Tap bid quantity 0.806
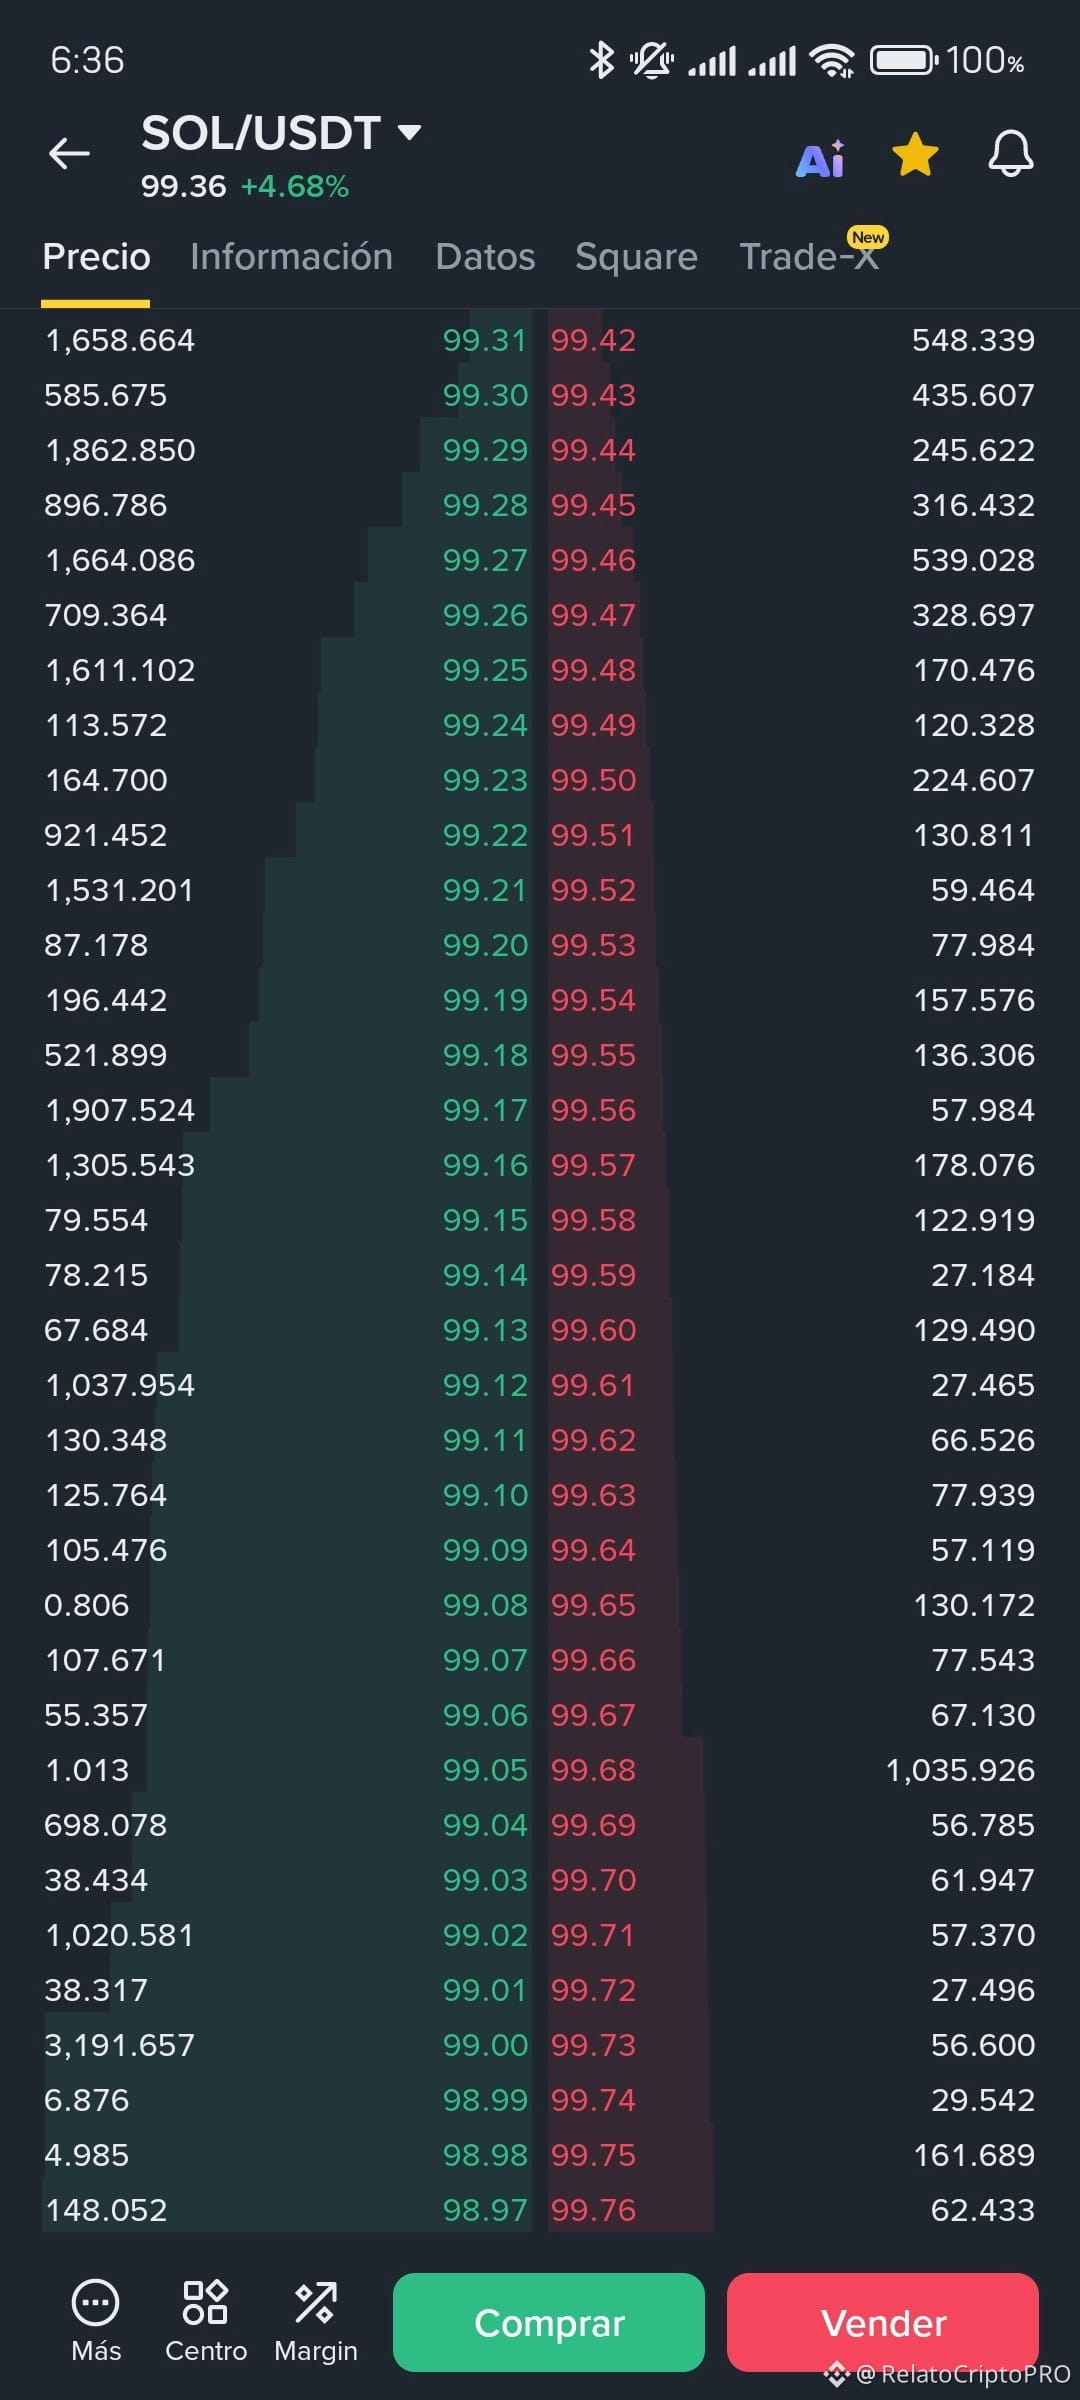 pos(87,1605)
